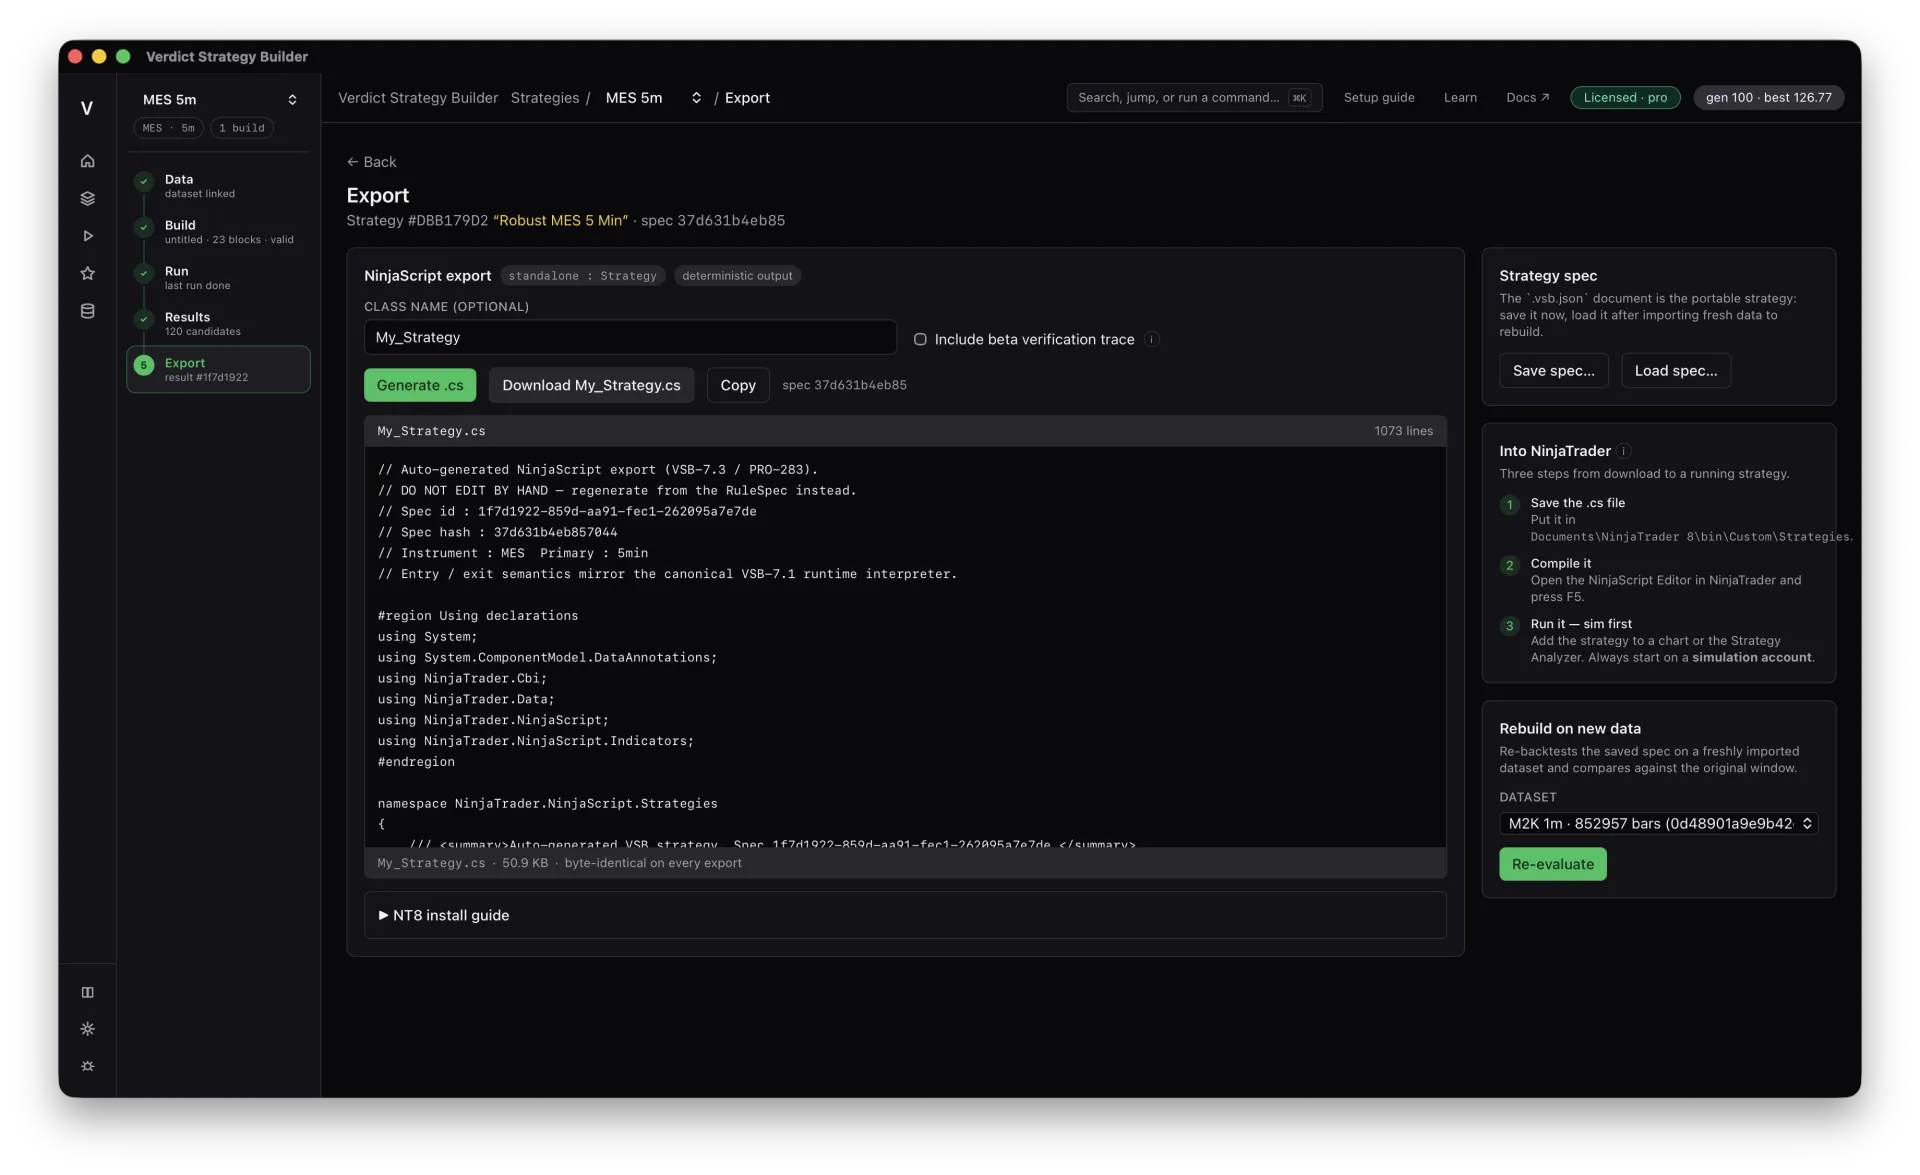Click the play run sidebar icon
The width and height of the screenshot is (1920, 1175).
pyautogui.click(x=87, y=236)
